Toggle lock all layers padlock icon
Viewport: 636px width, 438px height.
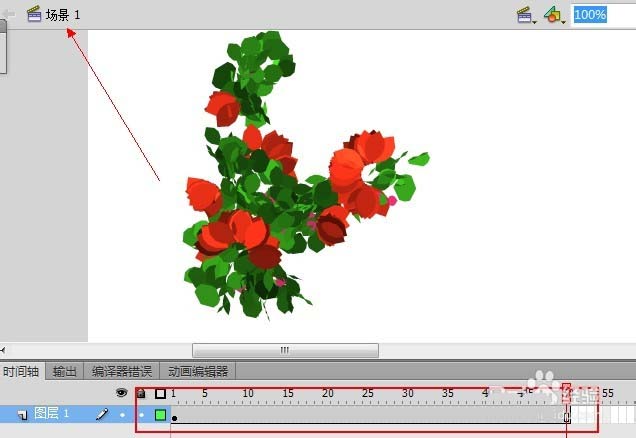141,394
